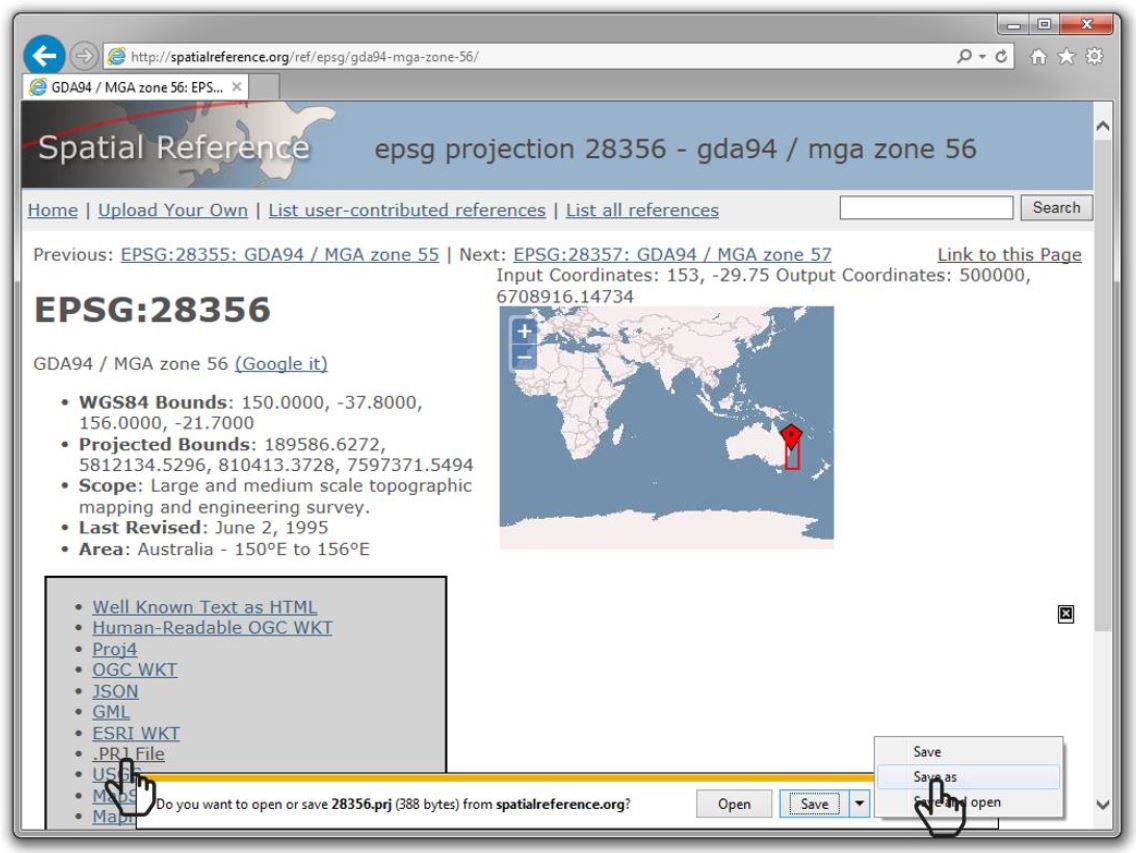Refresh the page with the reload icon
Image resolution: width=1136 pixels, height=853 pixels.
[x=1001, y=57]
